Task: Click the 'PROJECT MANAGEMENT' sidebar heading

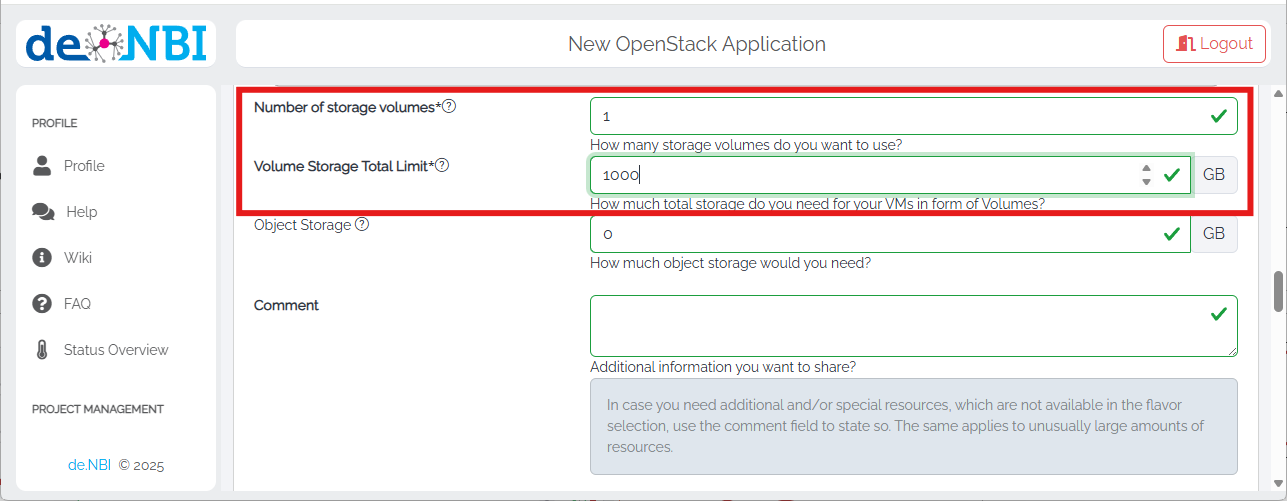Action: (98, 409)
